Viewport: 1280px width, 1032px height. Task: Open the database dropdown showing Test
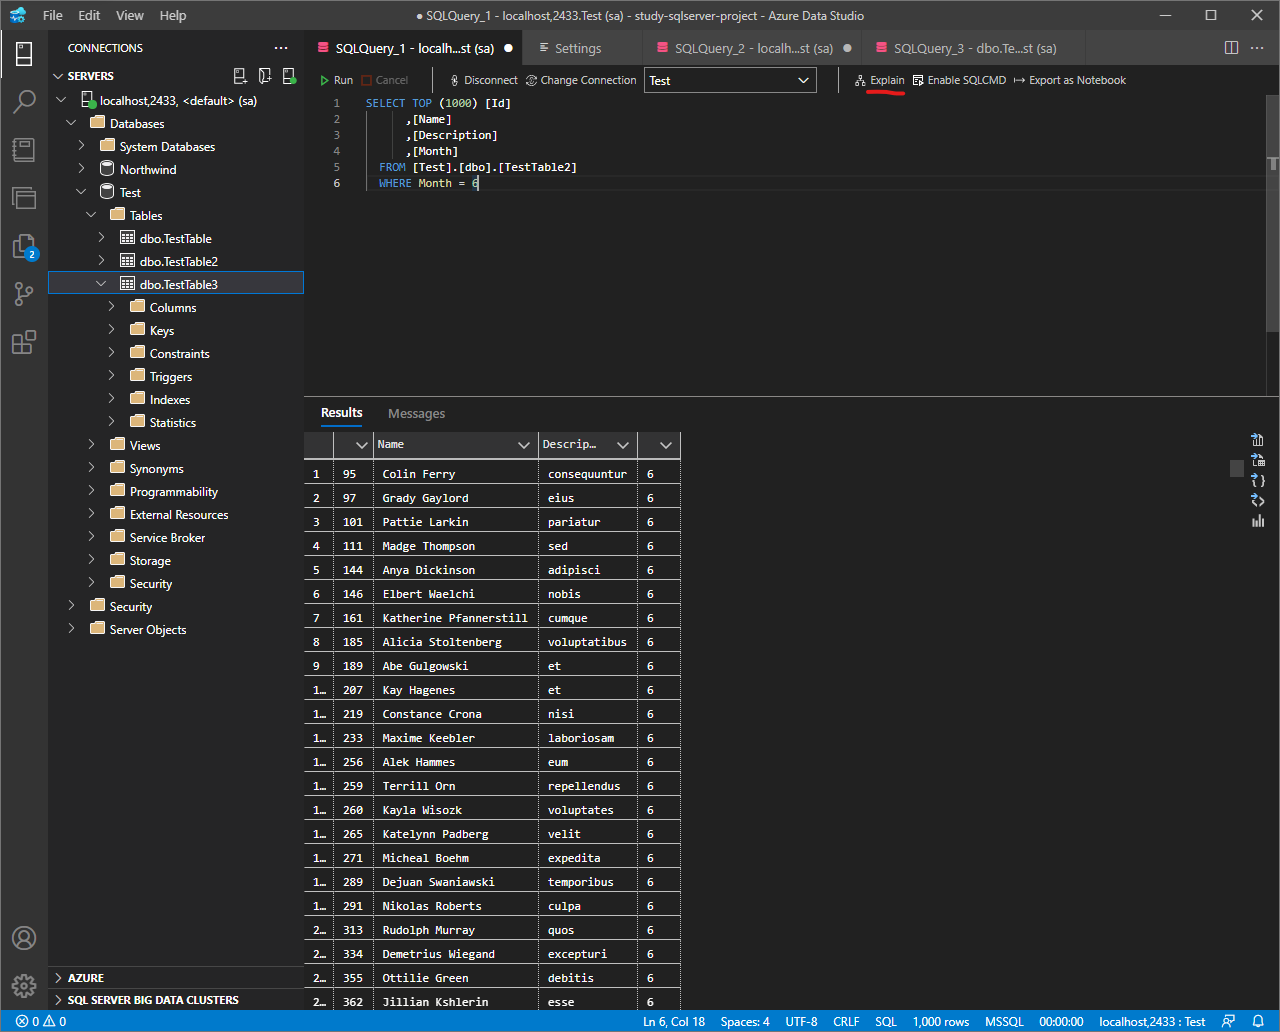click(x=730, y=80)
